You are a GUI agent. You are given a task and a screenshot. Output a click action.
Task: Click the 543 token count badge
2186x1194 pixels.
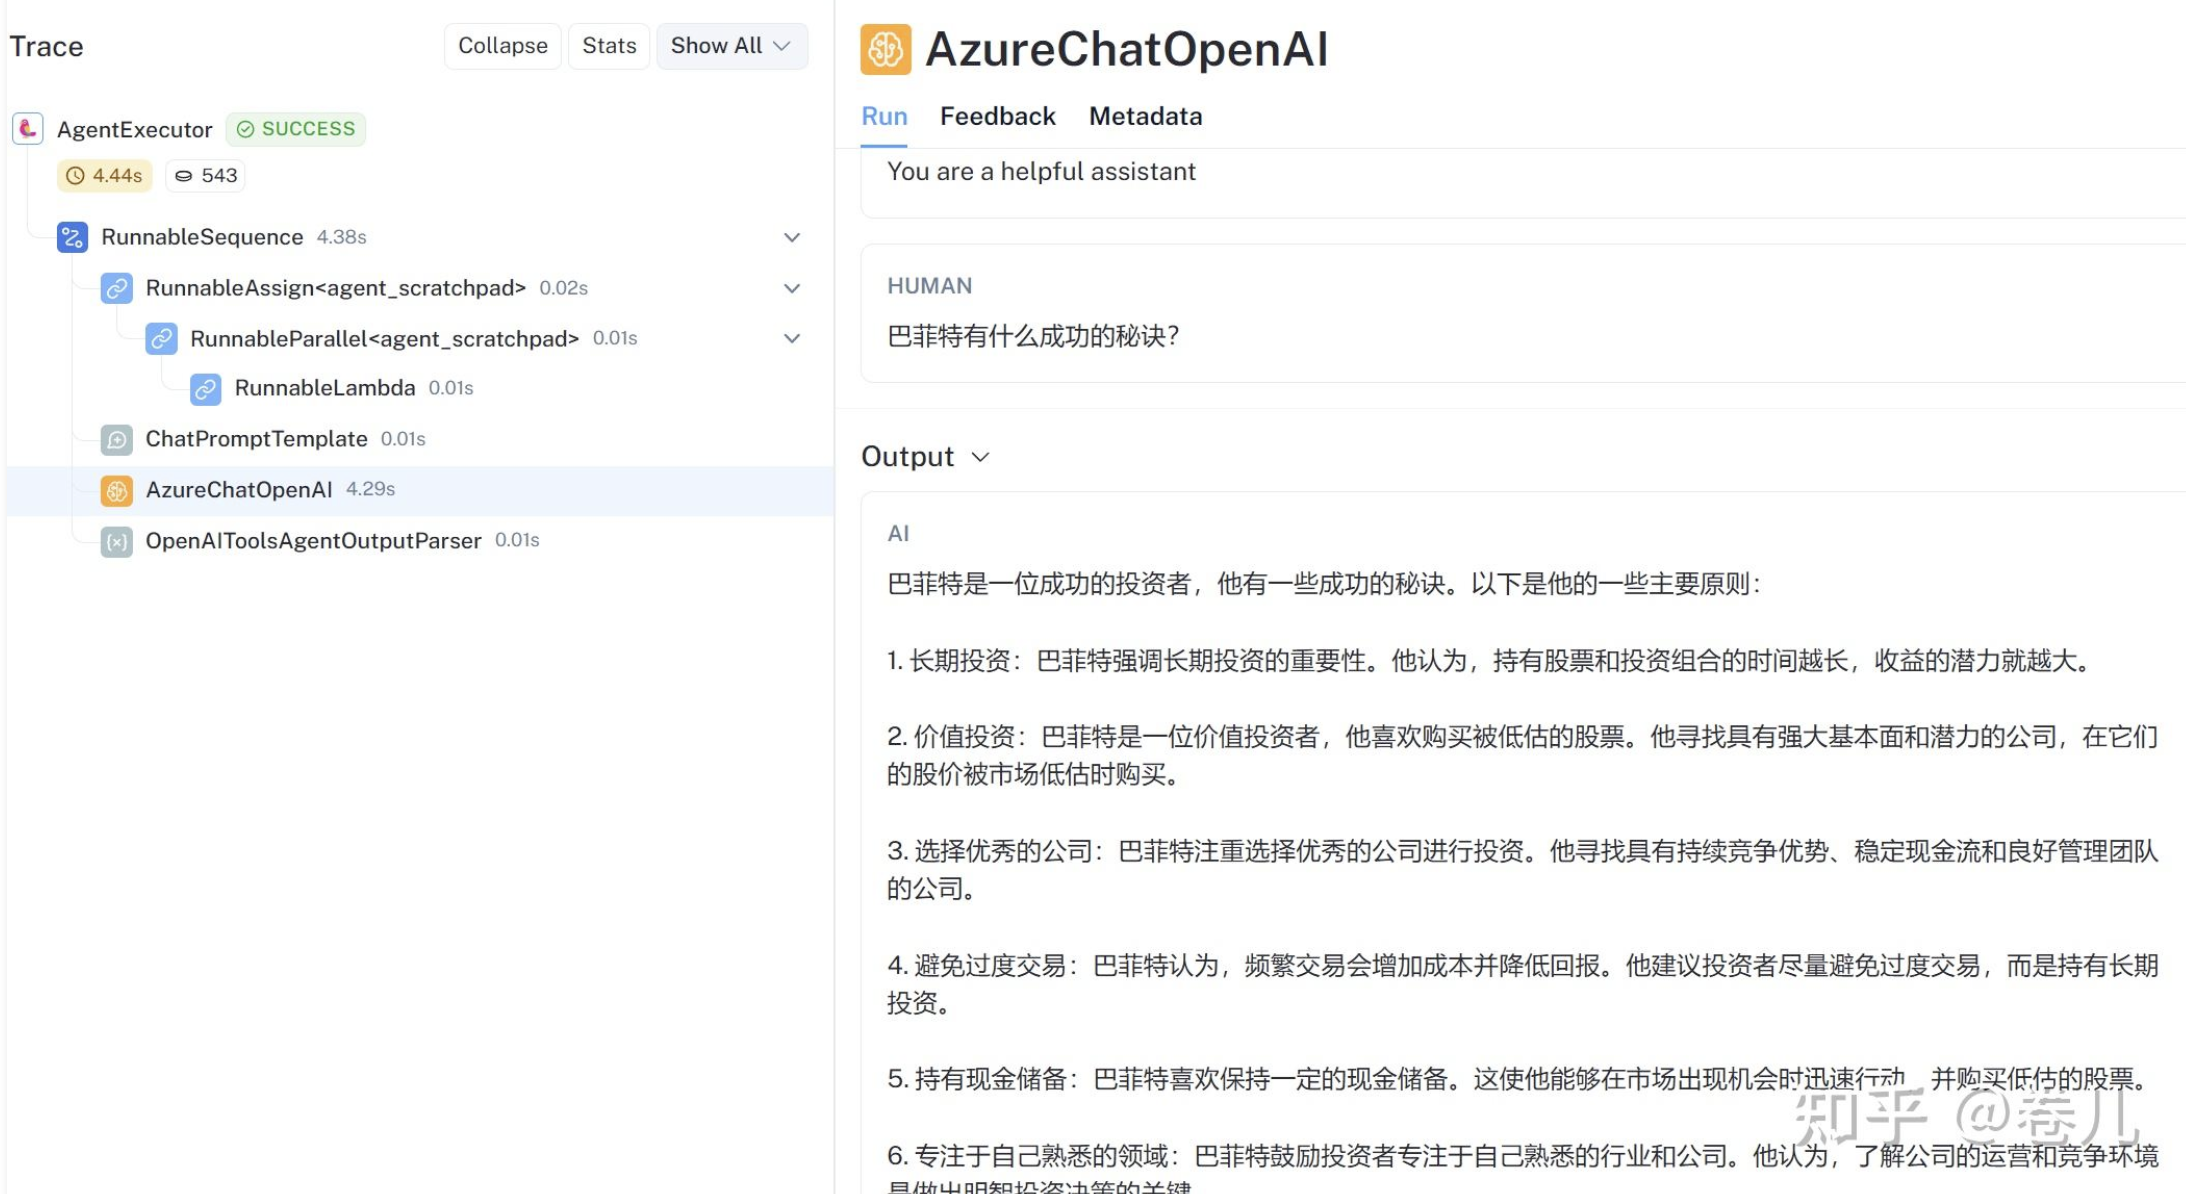[206, 176]
